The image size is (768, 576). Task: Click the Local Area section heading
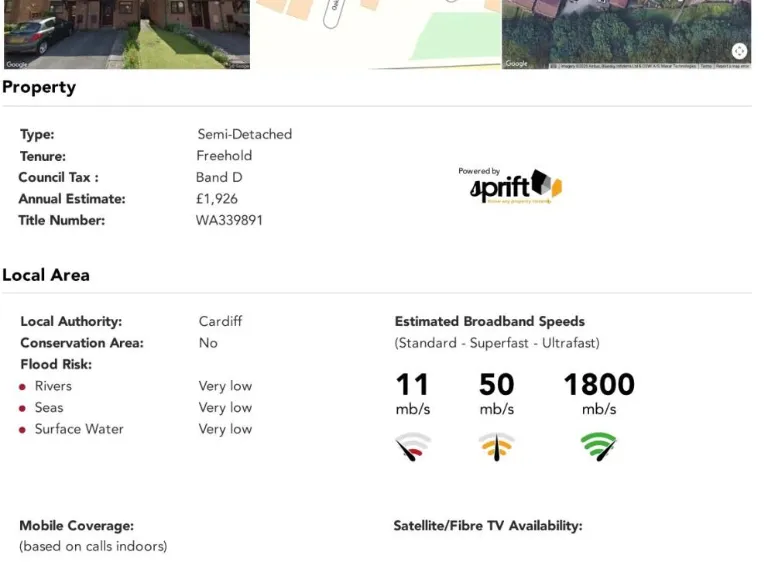(46, 275)
